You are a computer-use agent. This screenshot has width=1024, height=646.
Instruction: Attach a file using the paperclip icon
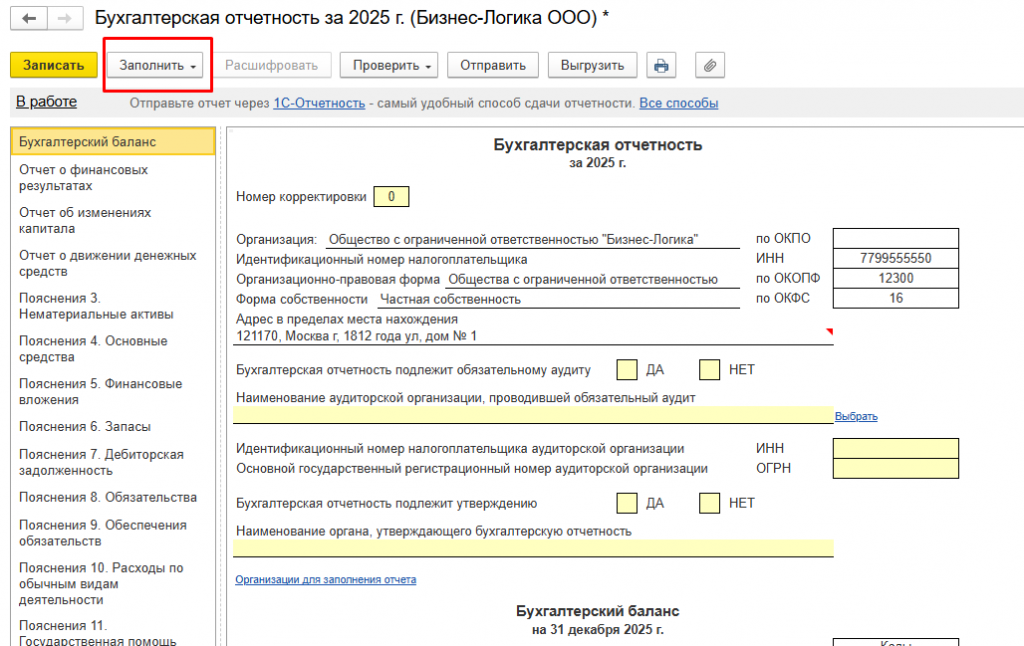tap(710, 65)
